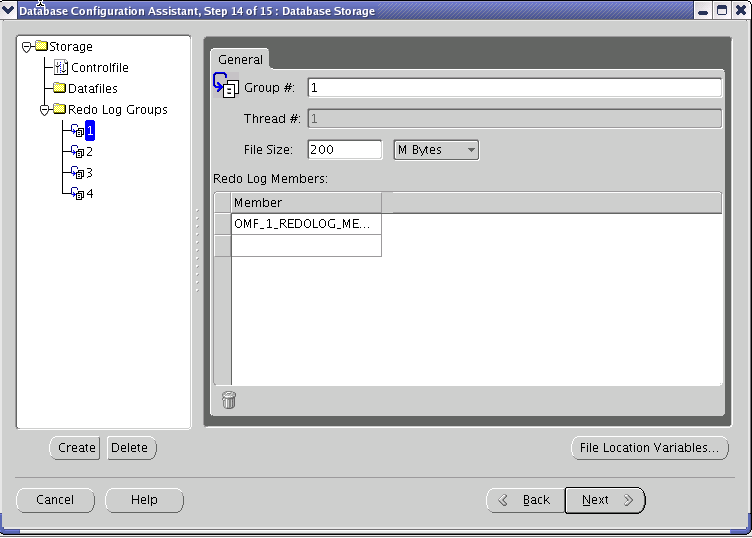Select Storage root label in tree

71,47
